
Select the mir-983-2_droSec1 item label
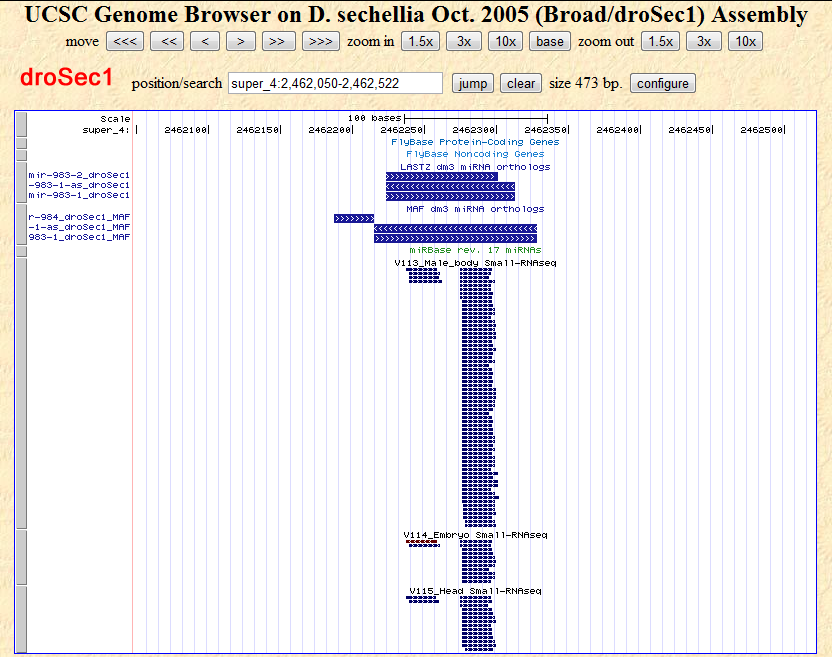pos(79,175)
